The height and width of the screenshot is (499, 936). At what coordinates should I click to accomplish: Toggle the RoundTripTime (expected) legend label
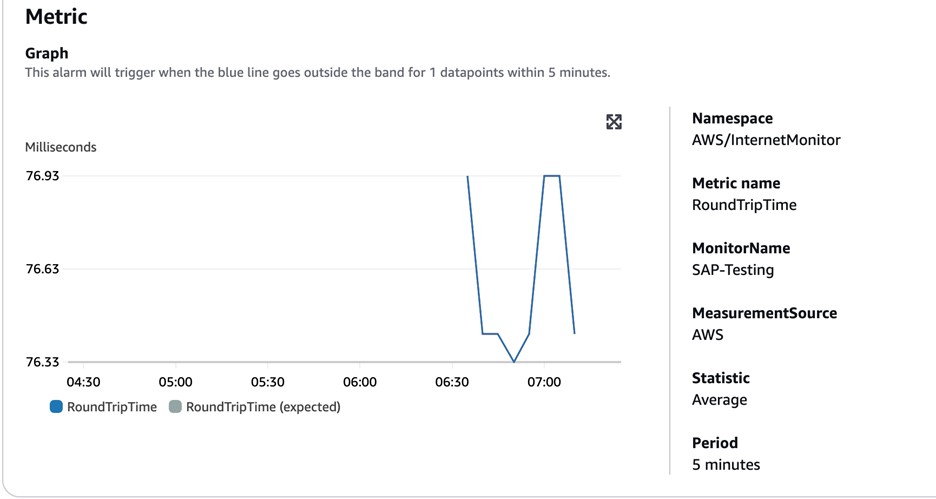[263, 407]
